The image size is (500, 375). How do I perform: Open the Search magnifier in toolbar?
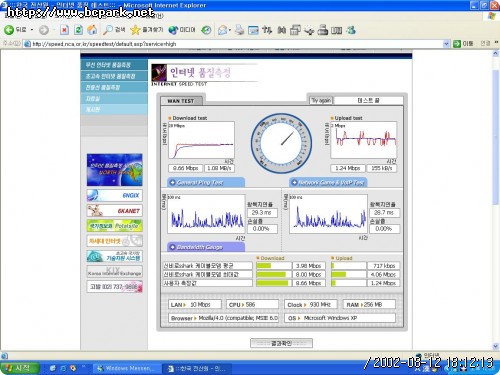pyautogui.click(x=108, y=30)
